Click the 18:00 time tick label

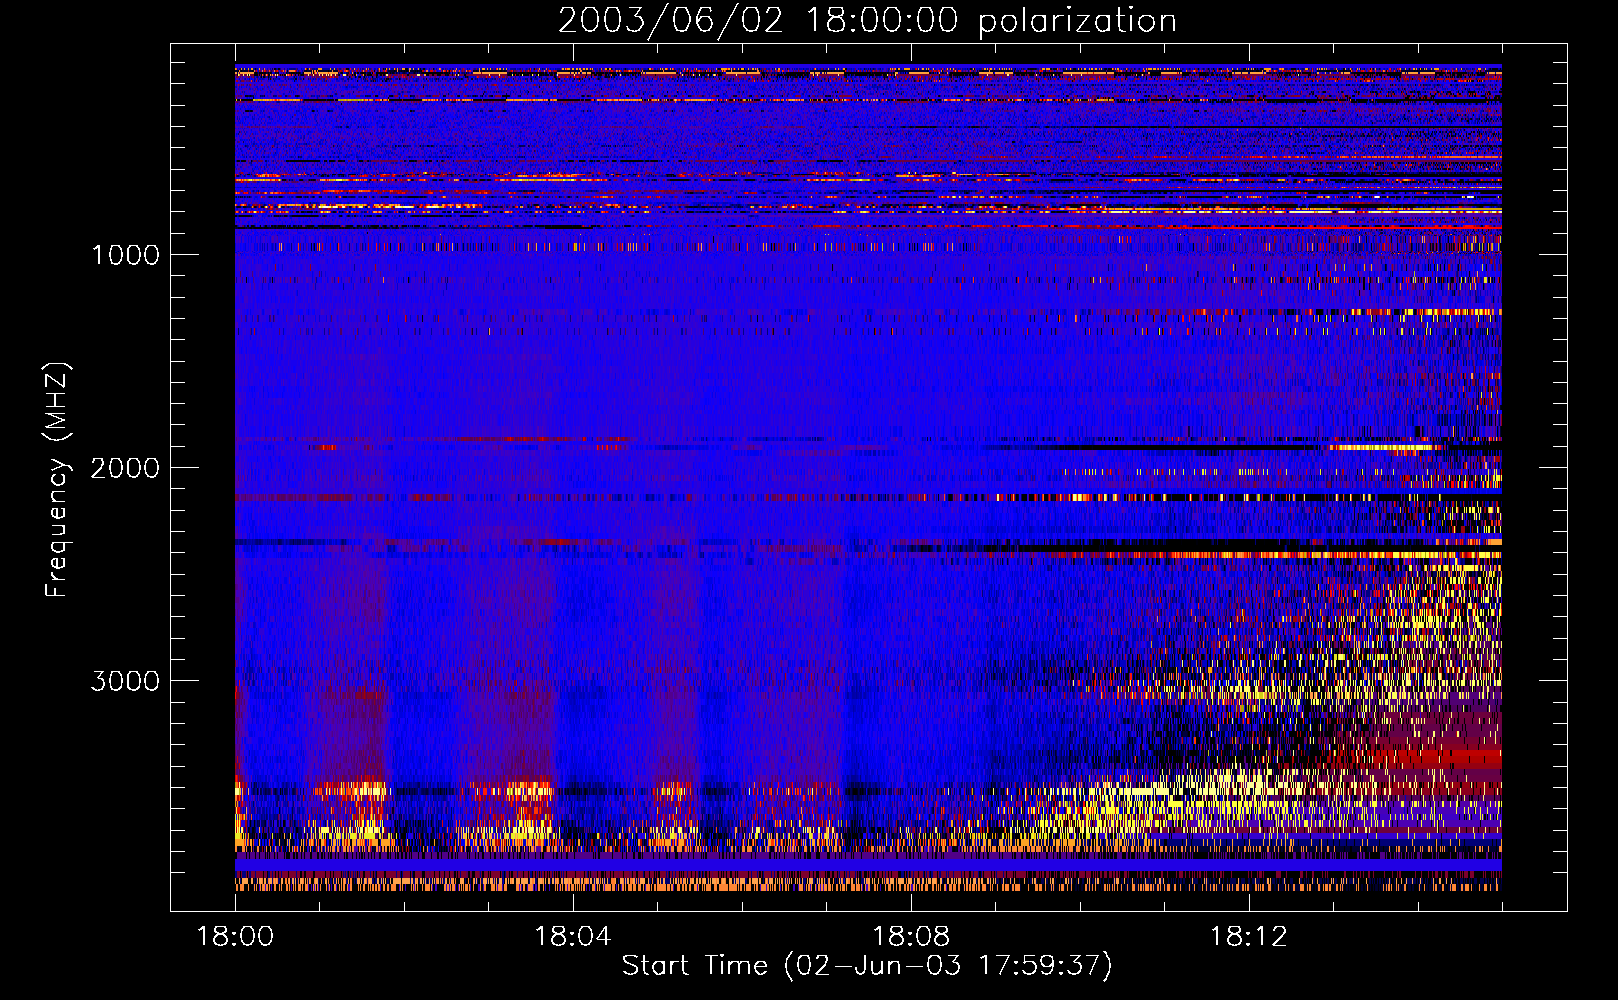point(235,937)
